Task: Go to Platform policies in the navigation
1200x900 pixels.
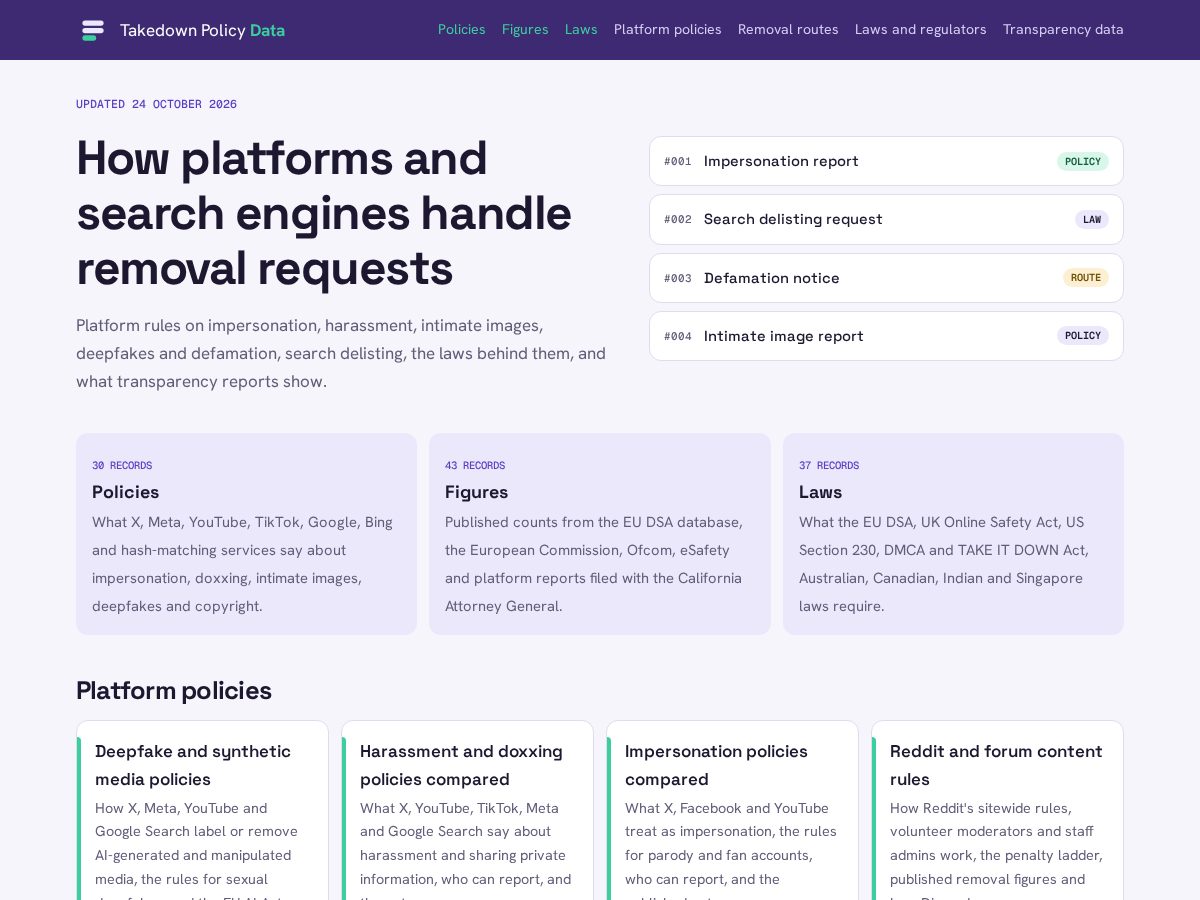Action: (668, 30)
